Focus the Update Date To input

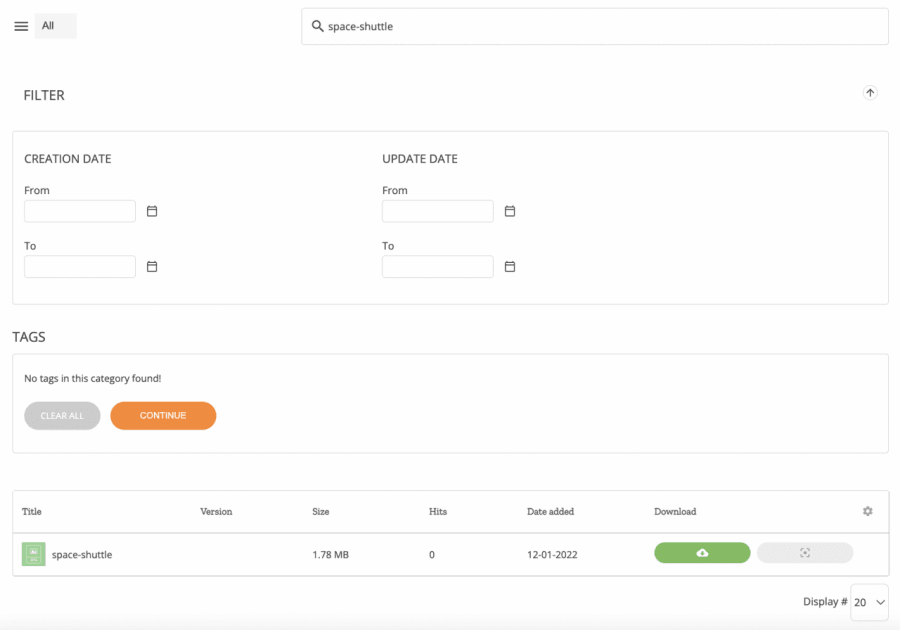point(438,267)
